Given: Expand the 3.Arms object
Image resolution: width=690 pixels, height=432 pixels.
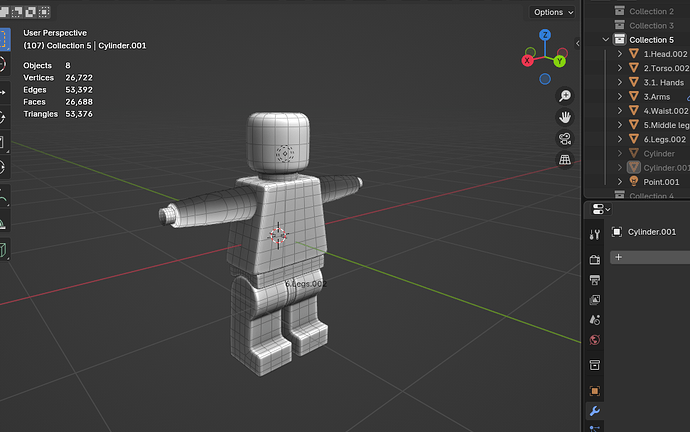Looking at the screenshot, I should click(x=620, y=96).
